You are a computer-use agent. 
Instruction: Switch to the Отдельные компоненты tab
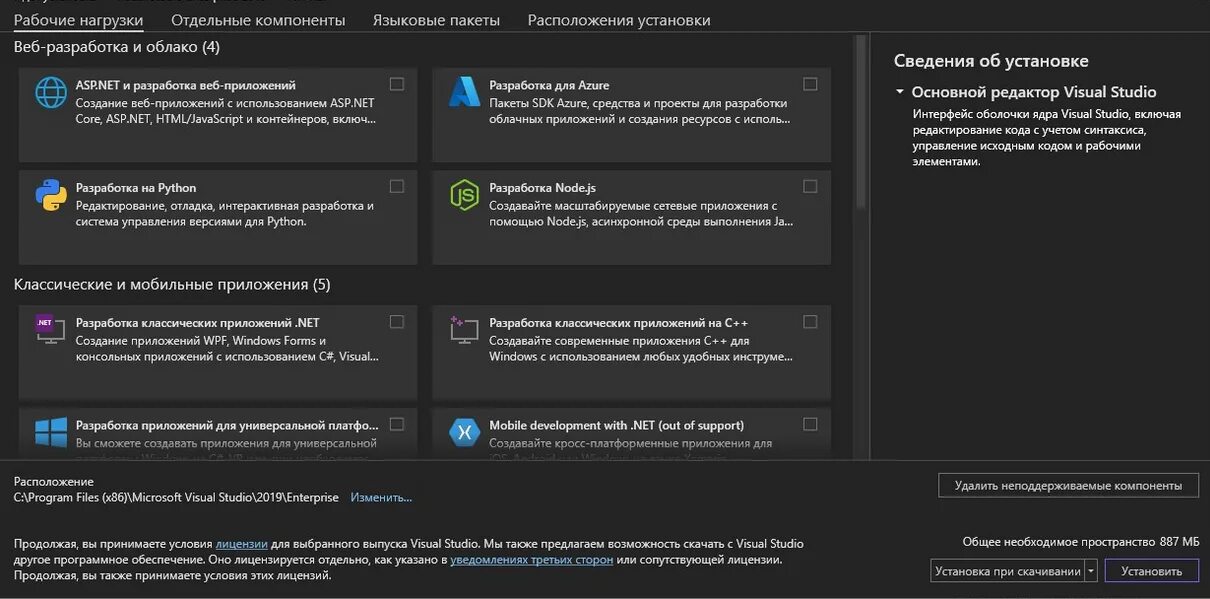click(x=258, y=20)
